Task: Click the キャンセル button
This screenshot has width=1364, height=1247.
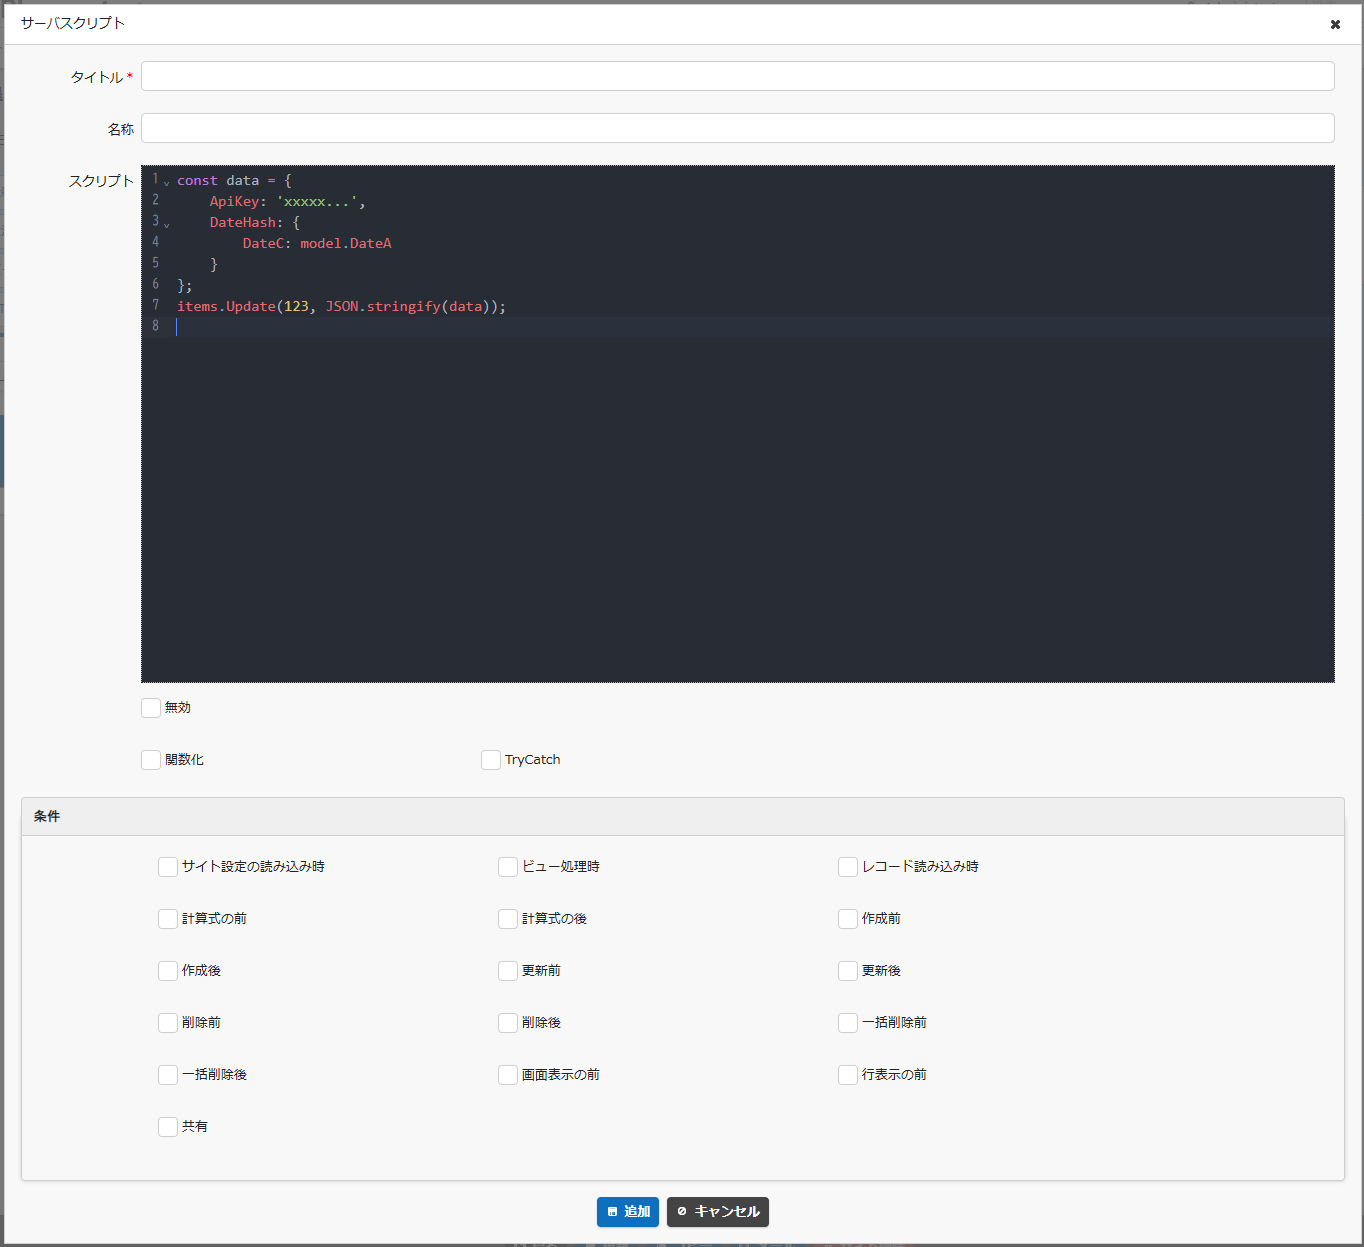Action: pos(717,1212)
